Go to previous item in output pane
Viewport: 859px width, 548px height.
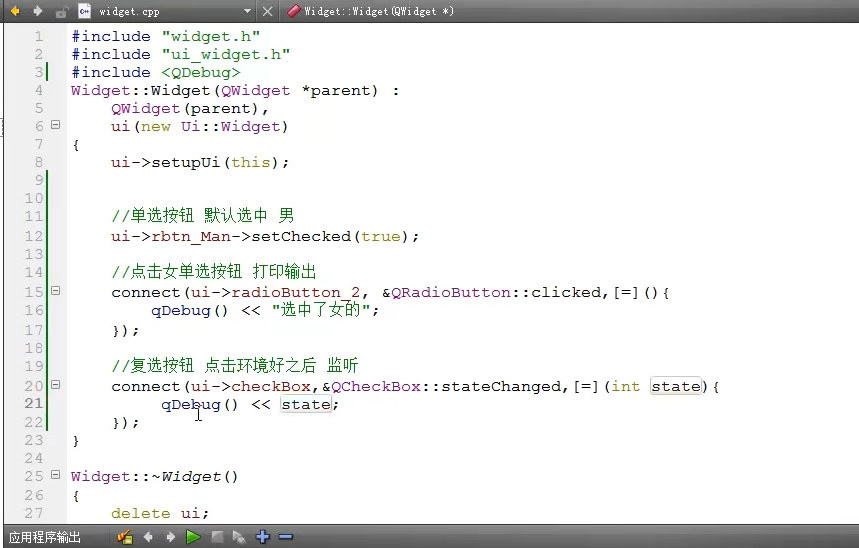(148, 537)
